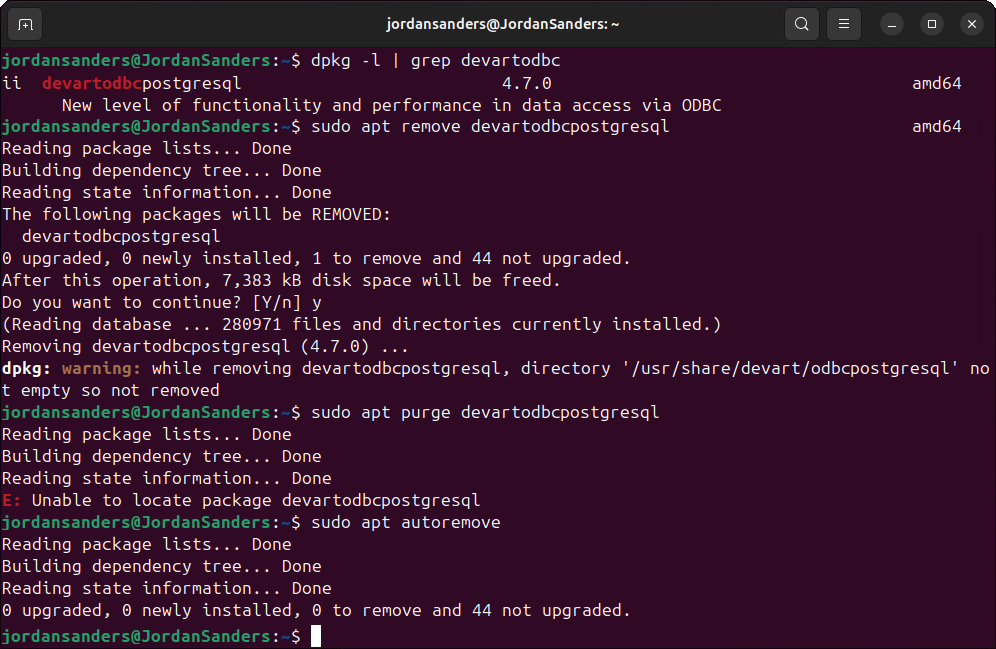Select the new tab plus icon
The image size is (996, 649).
click(x=24, y=23)
